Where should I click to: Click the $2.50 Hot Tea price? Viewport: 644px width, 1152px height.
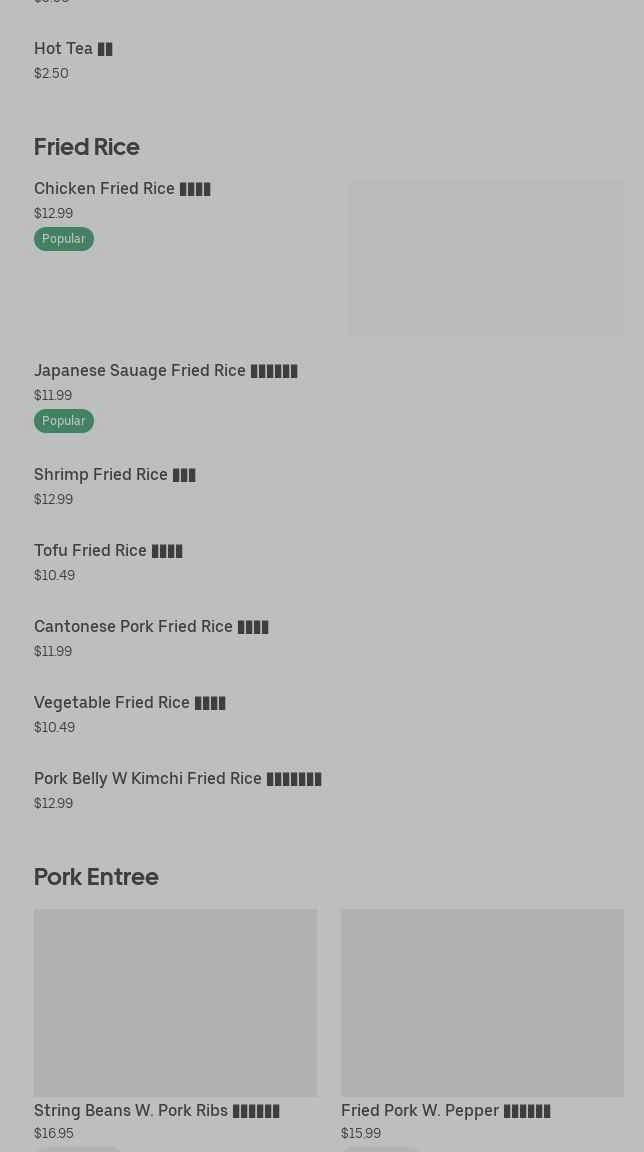51,73
